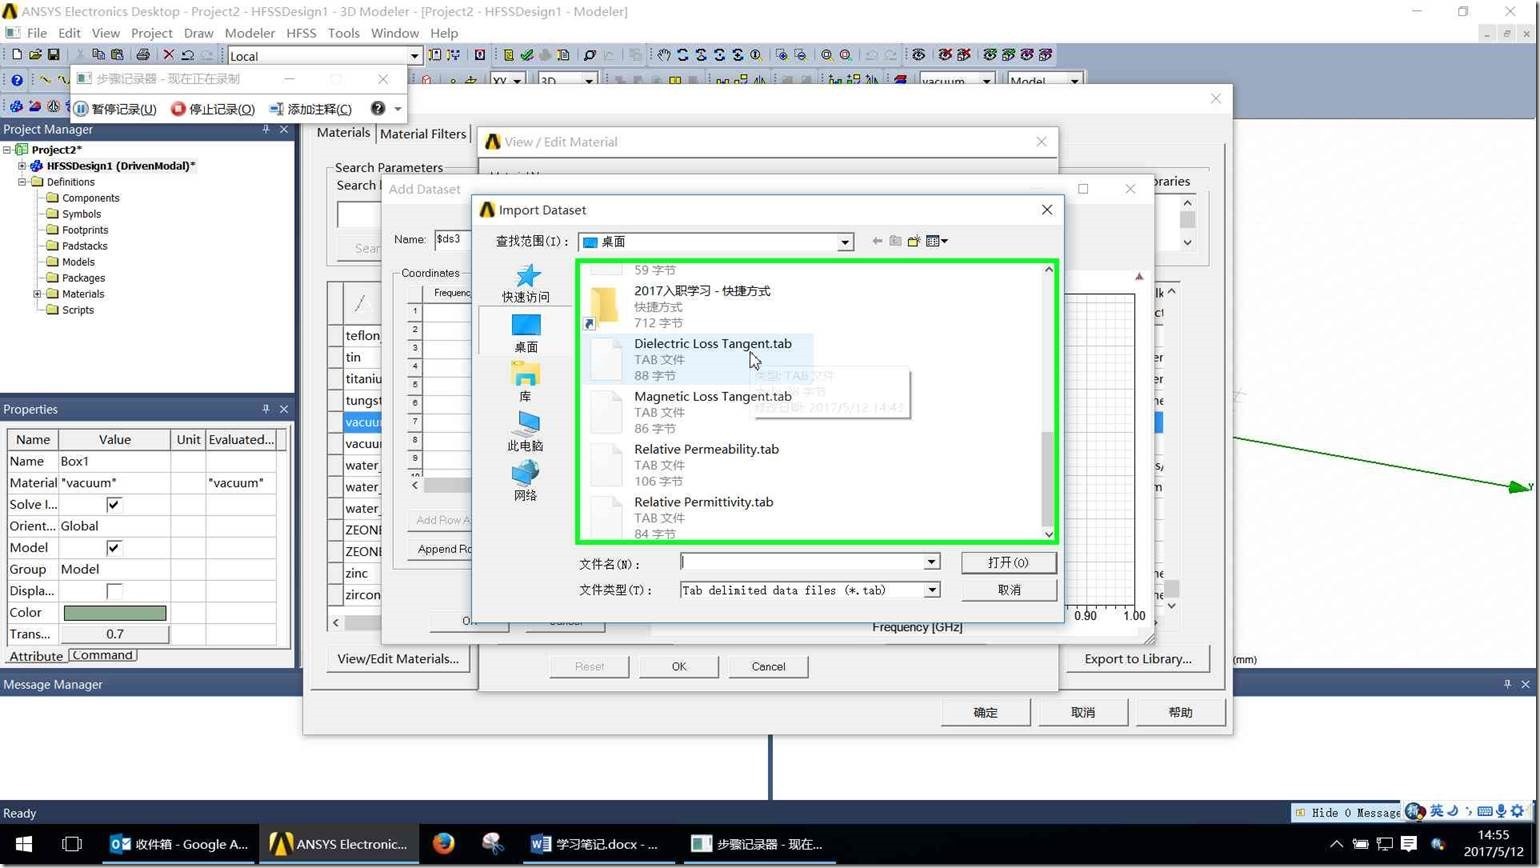Open Windows Start menu
Screen dimensions: 1540x868
24,844
